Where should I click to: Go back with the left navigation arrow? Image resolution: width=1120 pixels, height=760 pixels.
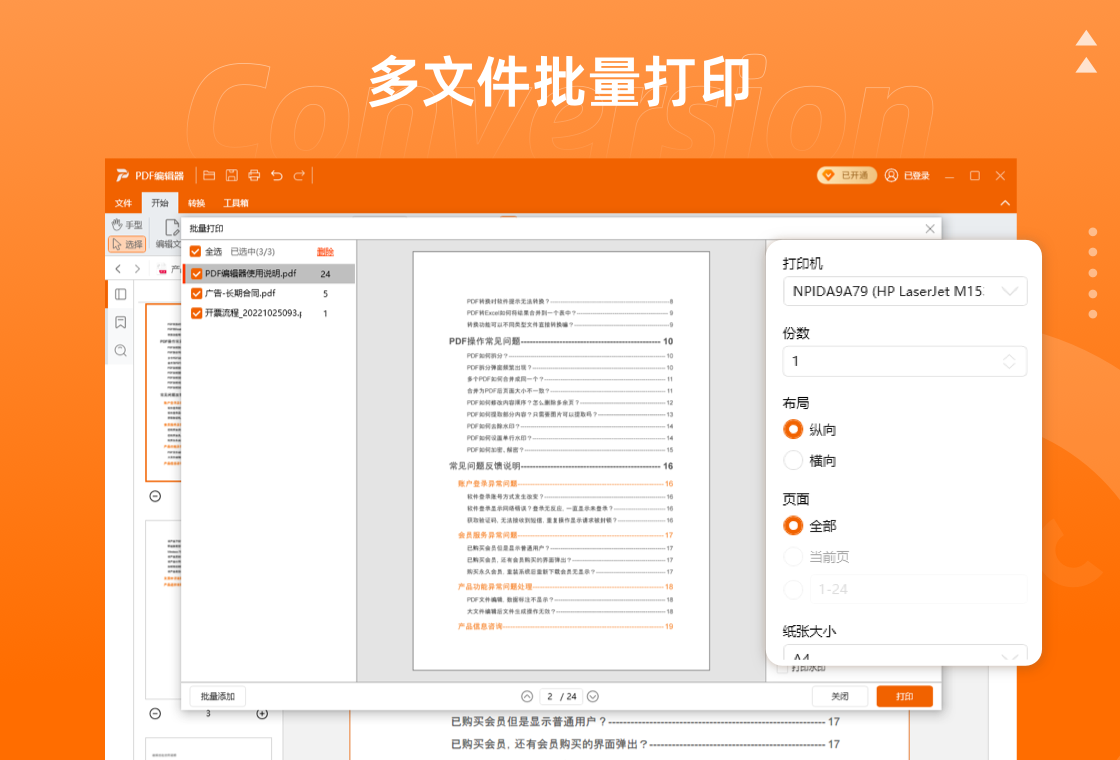tap(118, 269)
